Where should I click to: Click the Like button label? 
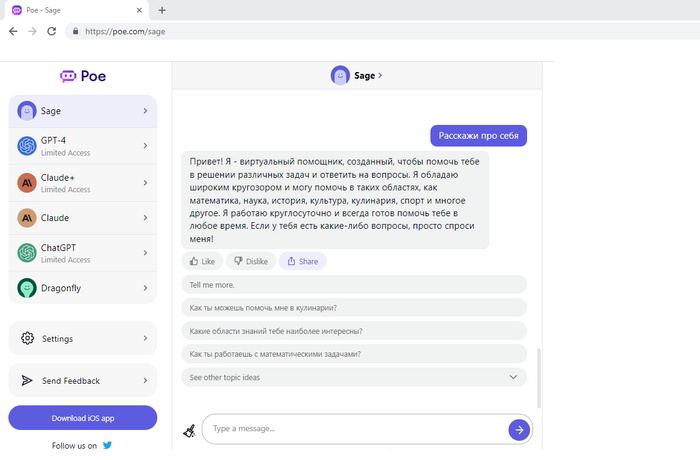[208, 262]
